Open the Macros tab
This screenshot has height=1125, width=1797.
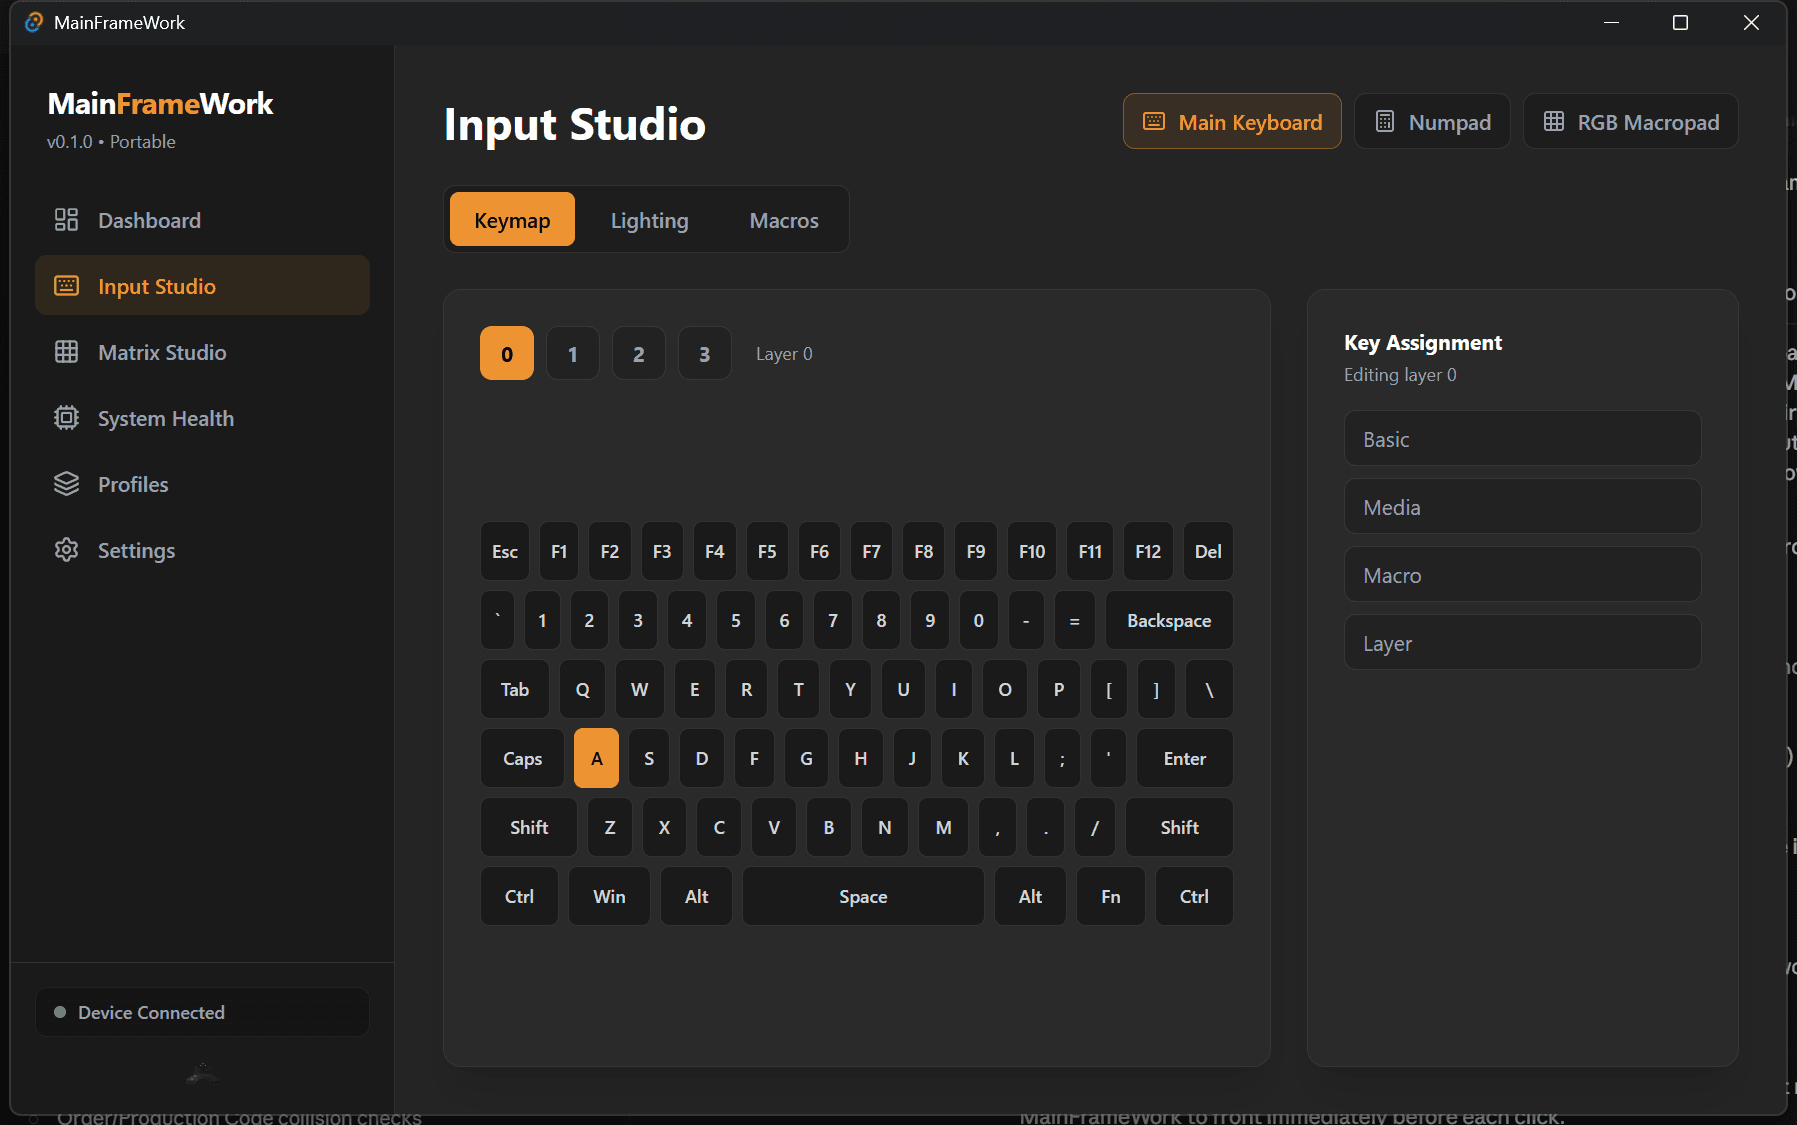click(784, 220)
